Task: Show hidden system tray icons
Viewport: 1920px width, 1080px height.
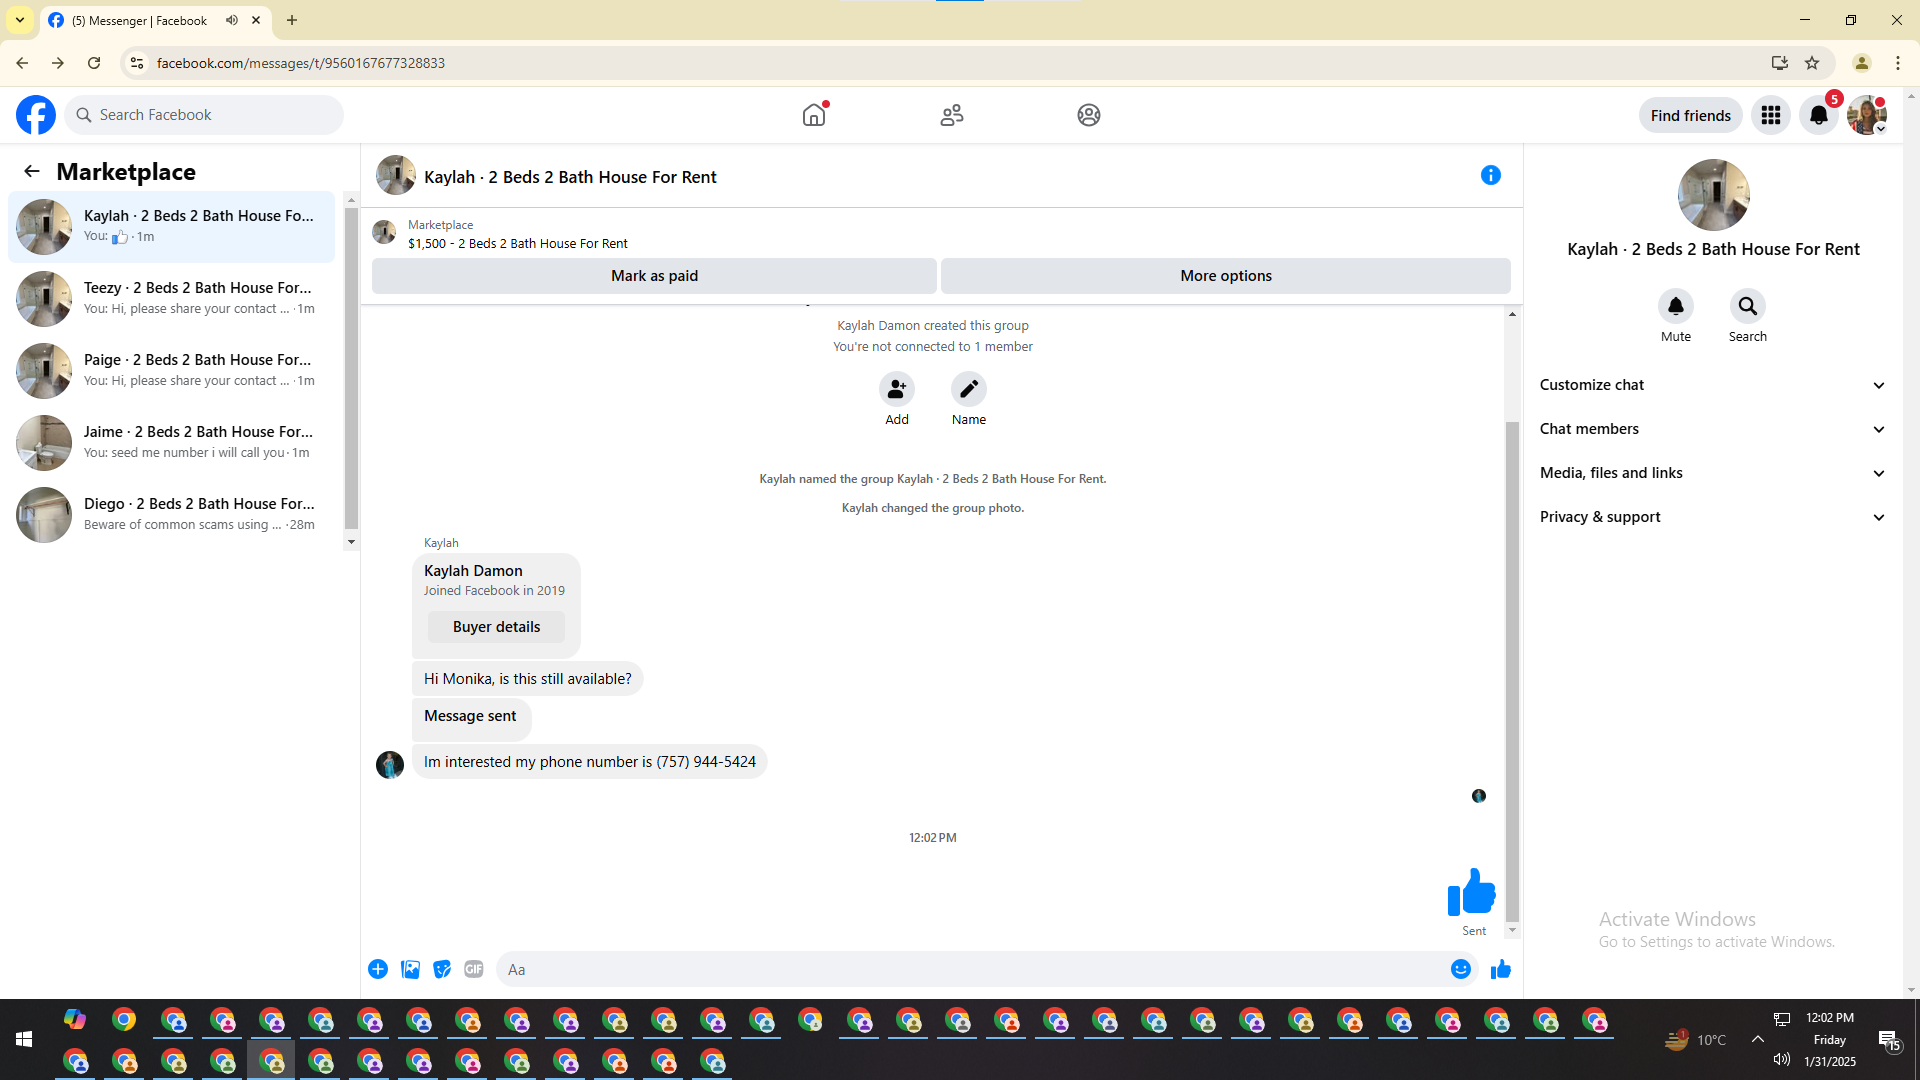Action: point(1757,1040)
